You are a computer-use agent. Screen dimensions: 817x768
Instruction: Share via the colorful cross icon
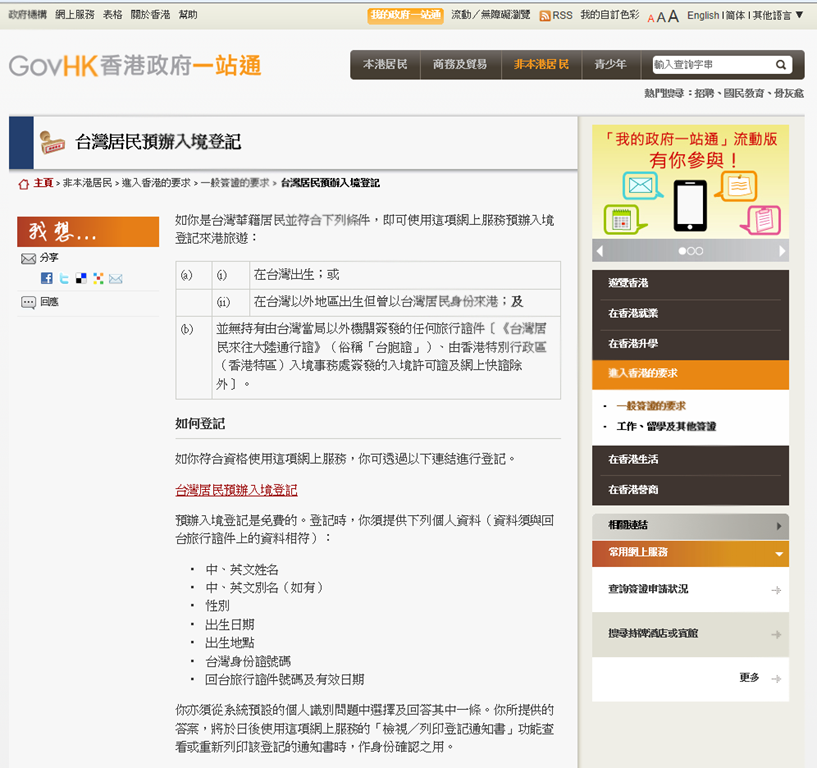point(98,278)
